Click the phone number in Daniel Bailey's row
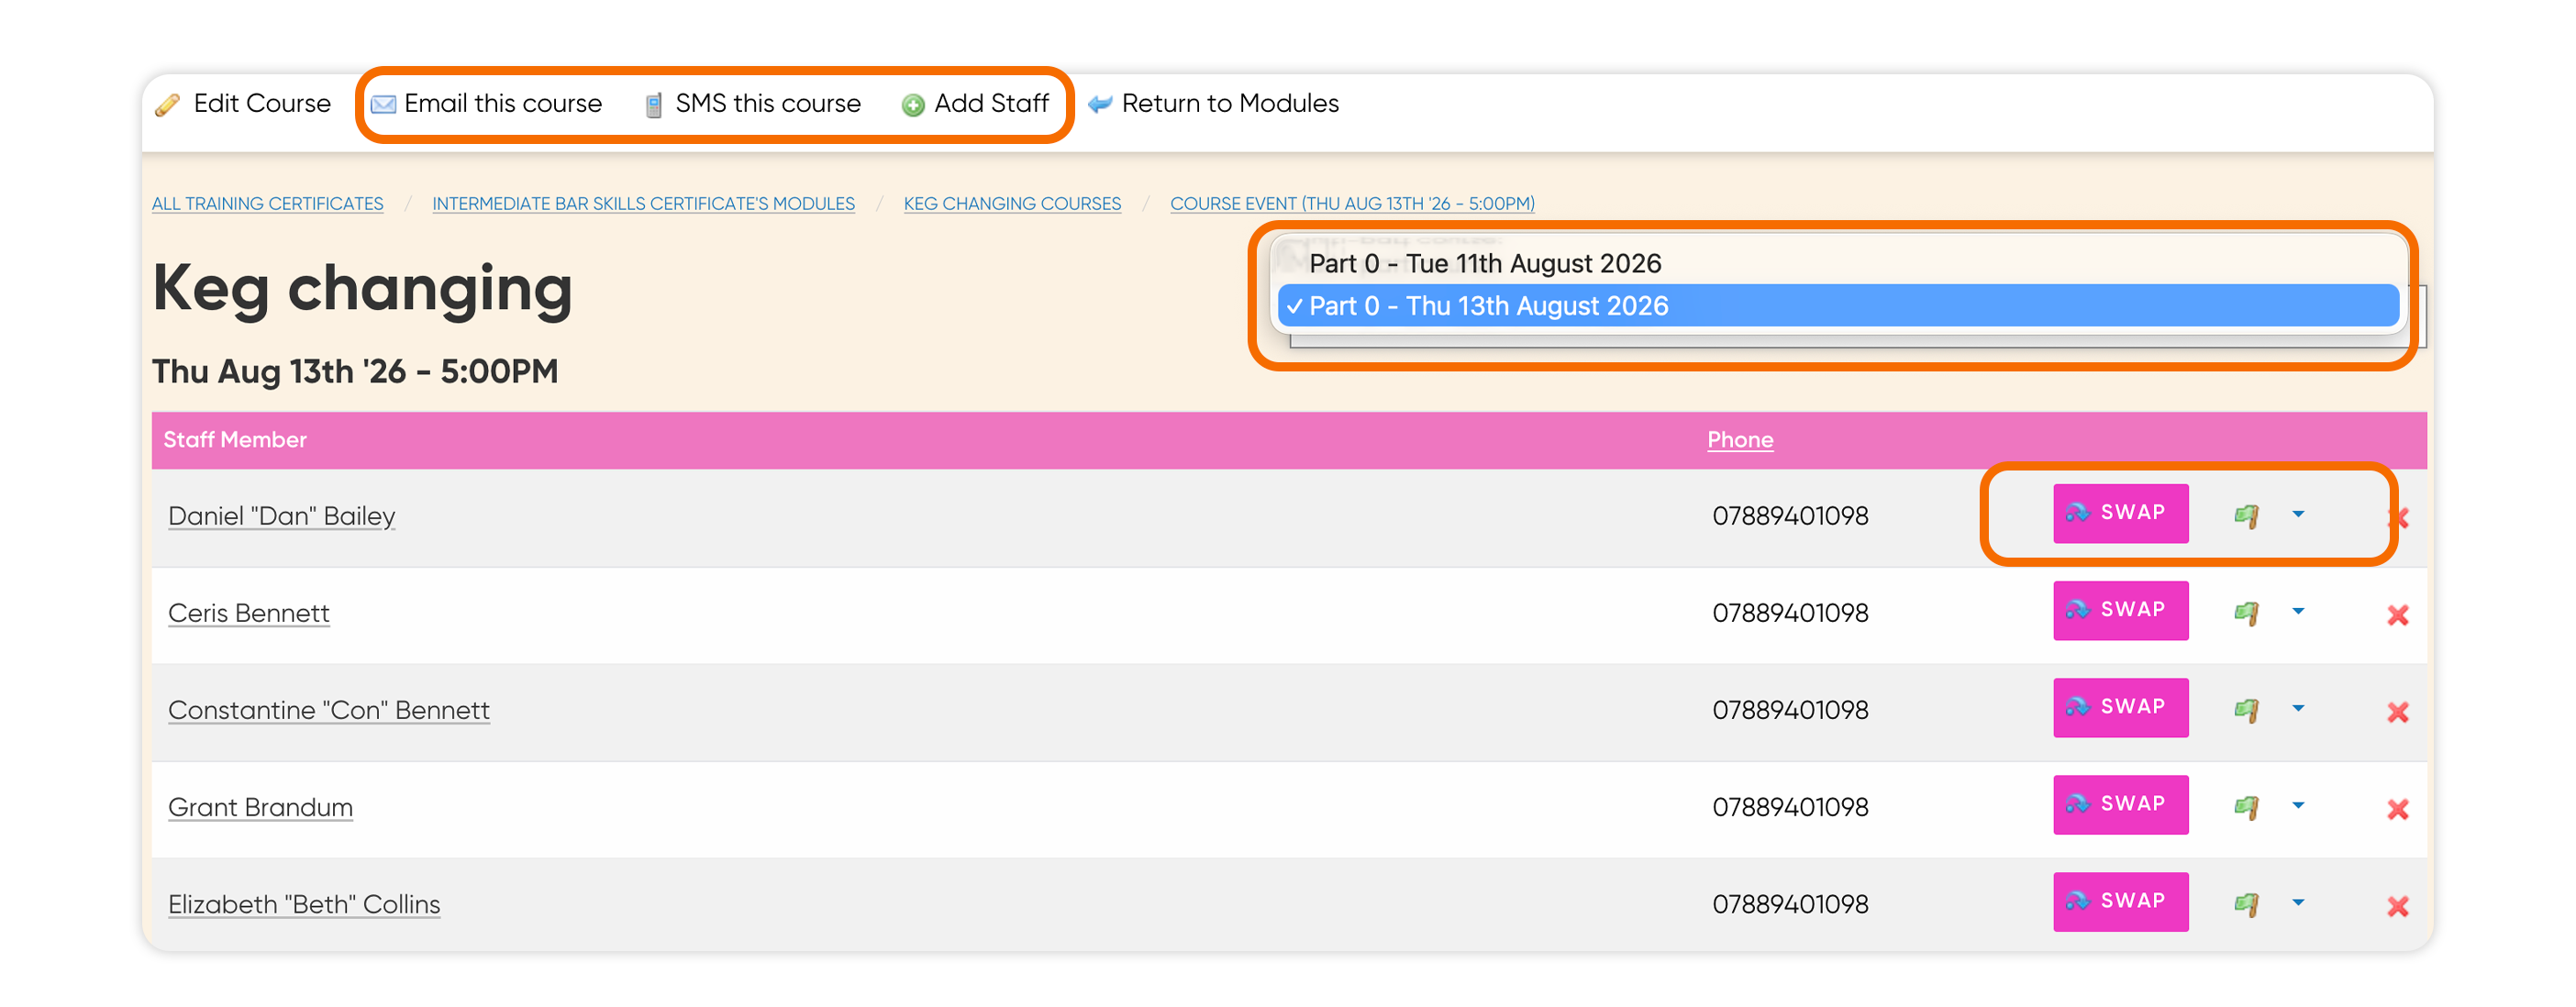 [x=1790, y=516]
